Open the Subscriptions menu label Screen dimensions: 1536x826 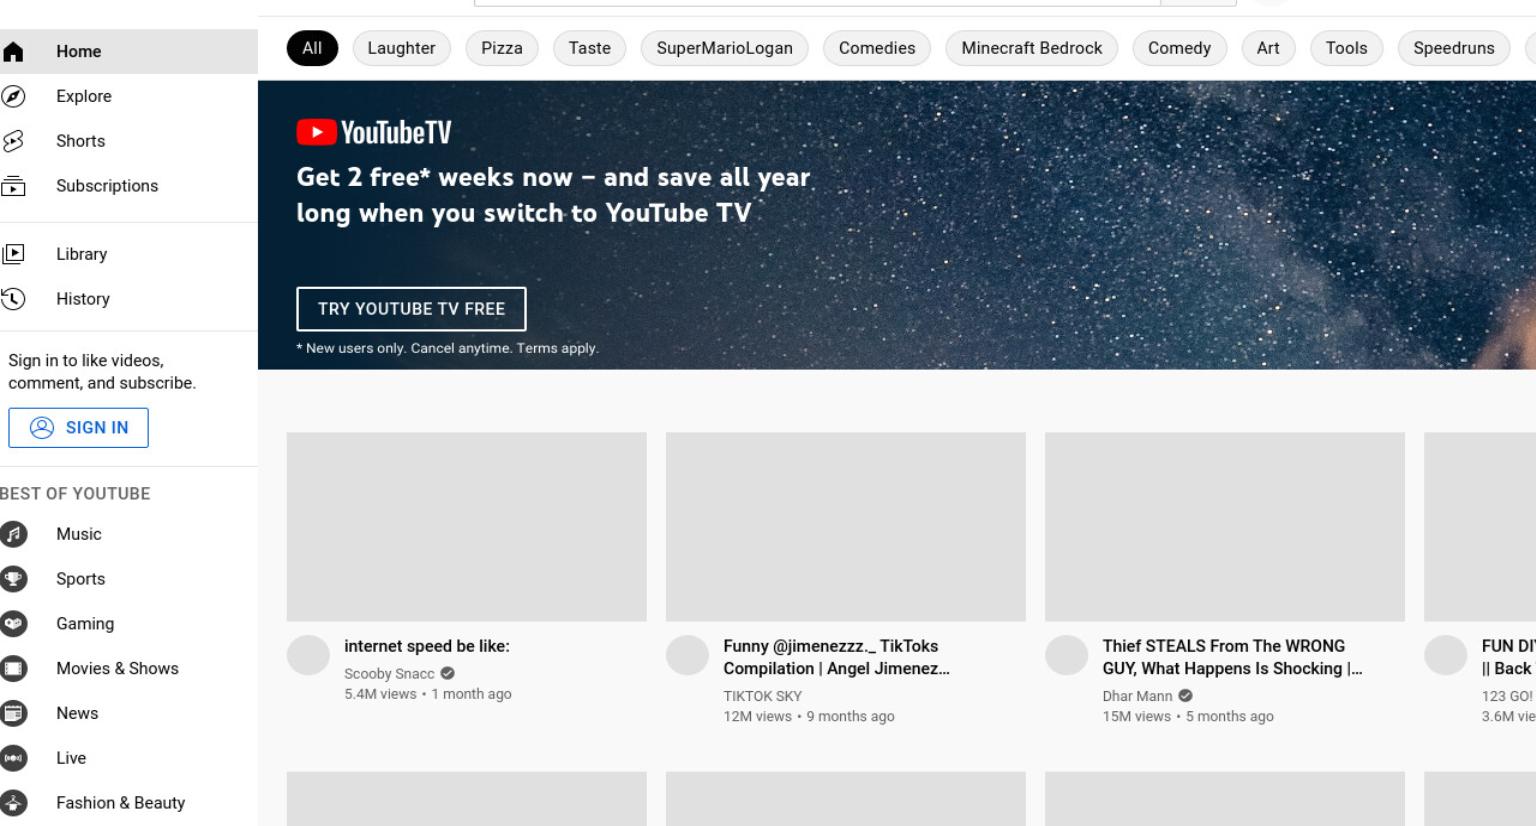[x=107, y=186]
